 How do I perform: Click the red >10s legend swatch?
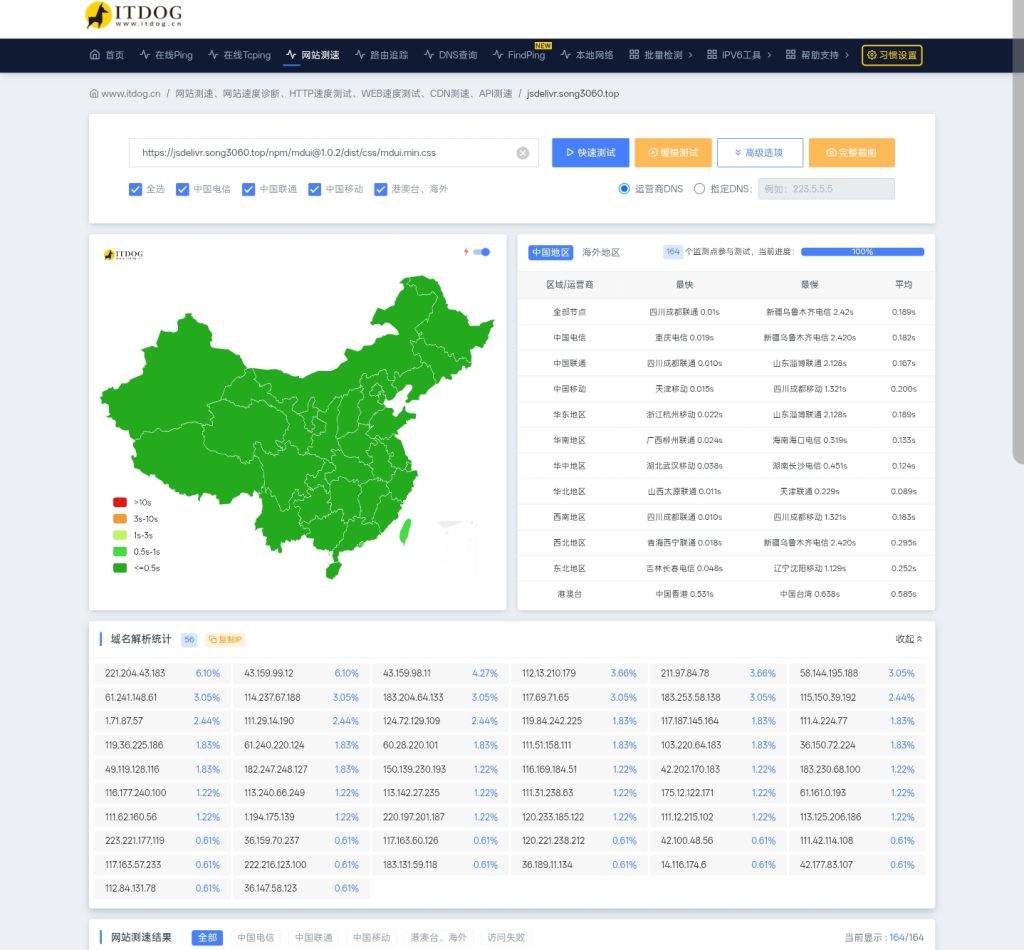point(120,502)
